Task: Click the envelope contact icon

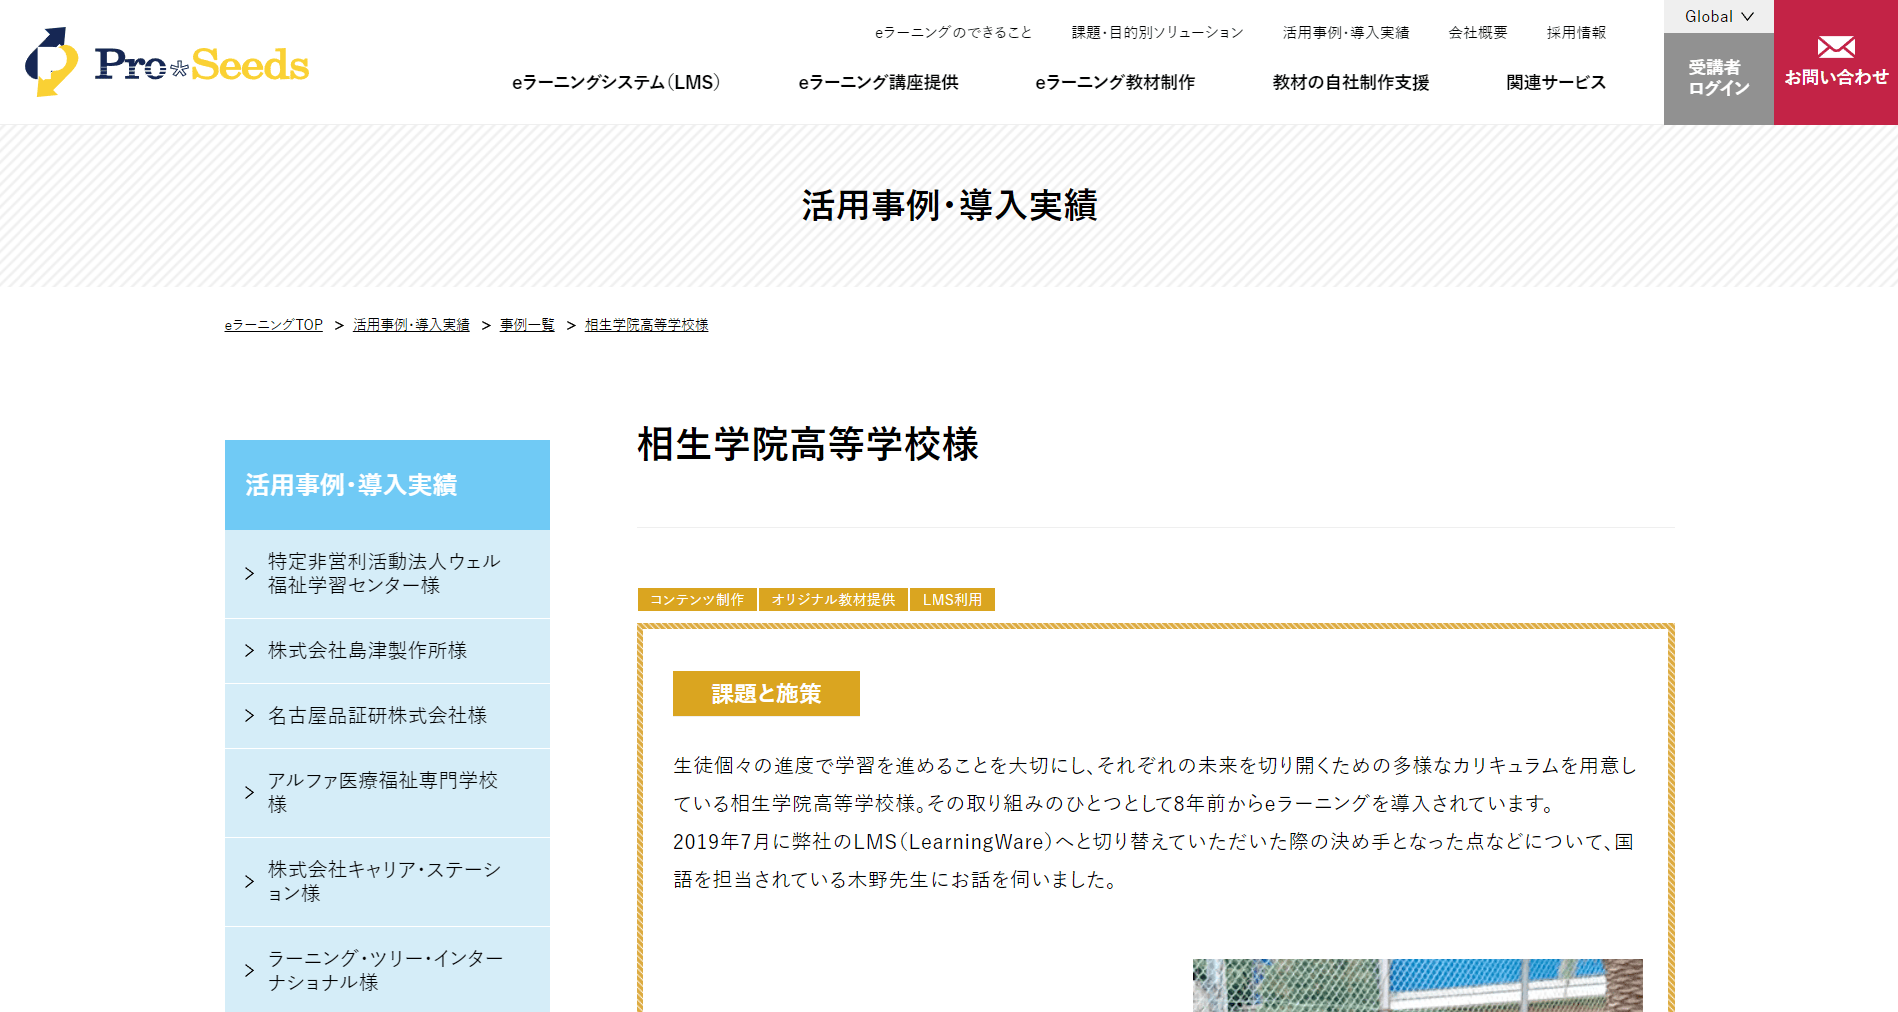Action: (x=1836, y=47)
